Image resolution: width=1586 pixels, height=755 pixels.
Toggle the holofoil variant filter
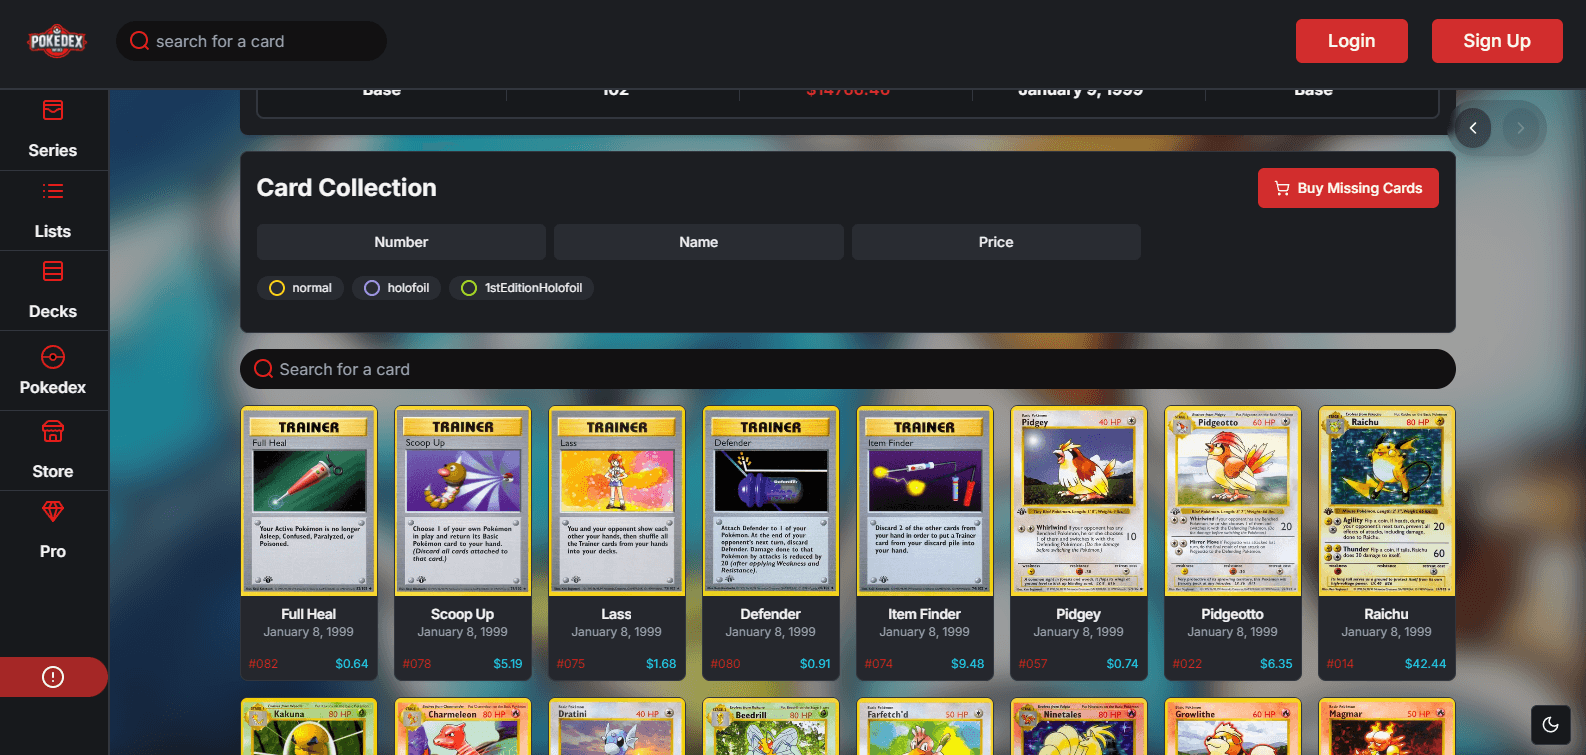[x=397, y=288]
